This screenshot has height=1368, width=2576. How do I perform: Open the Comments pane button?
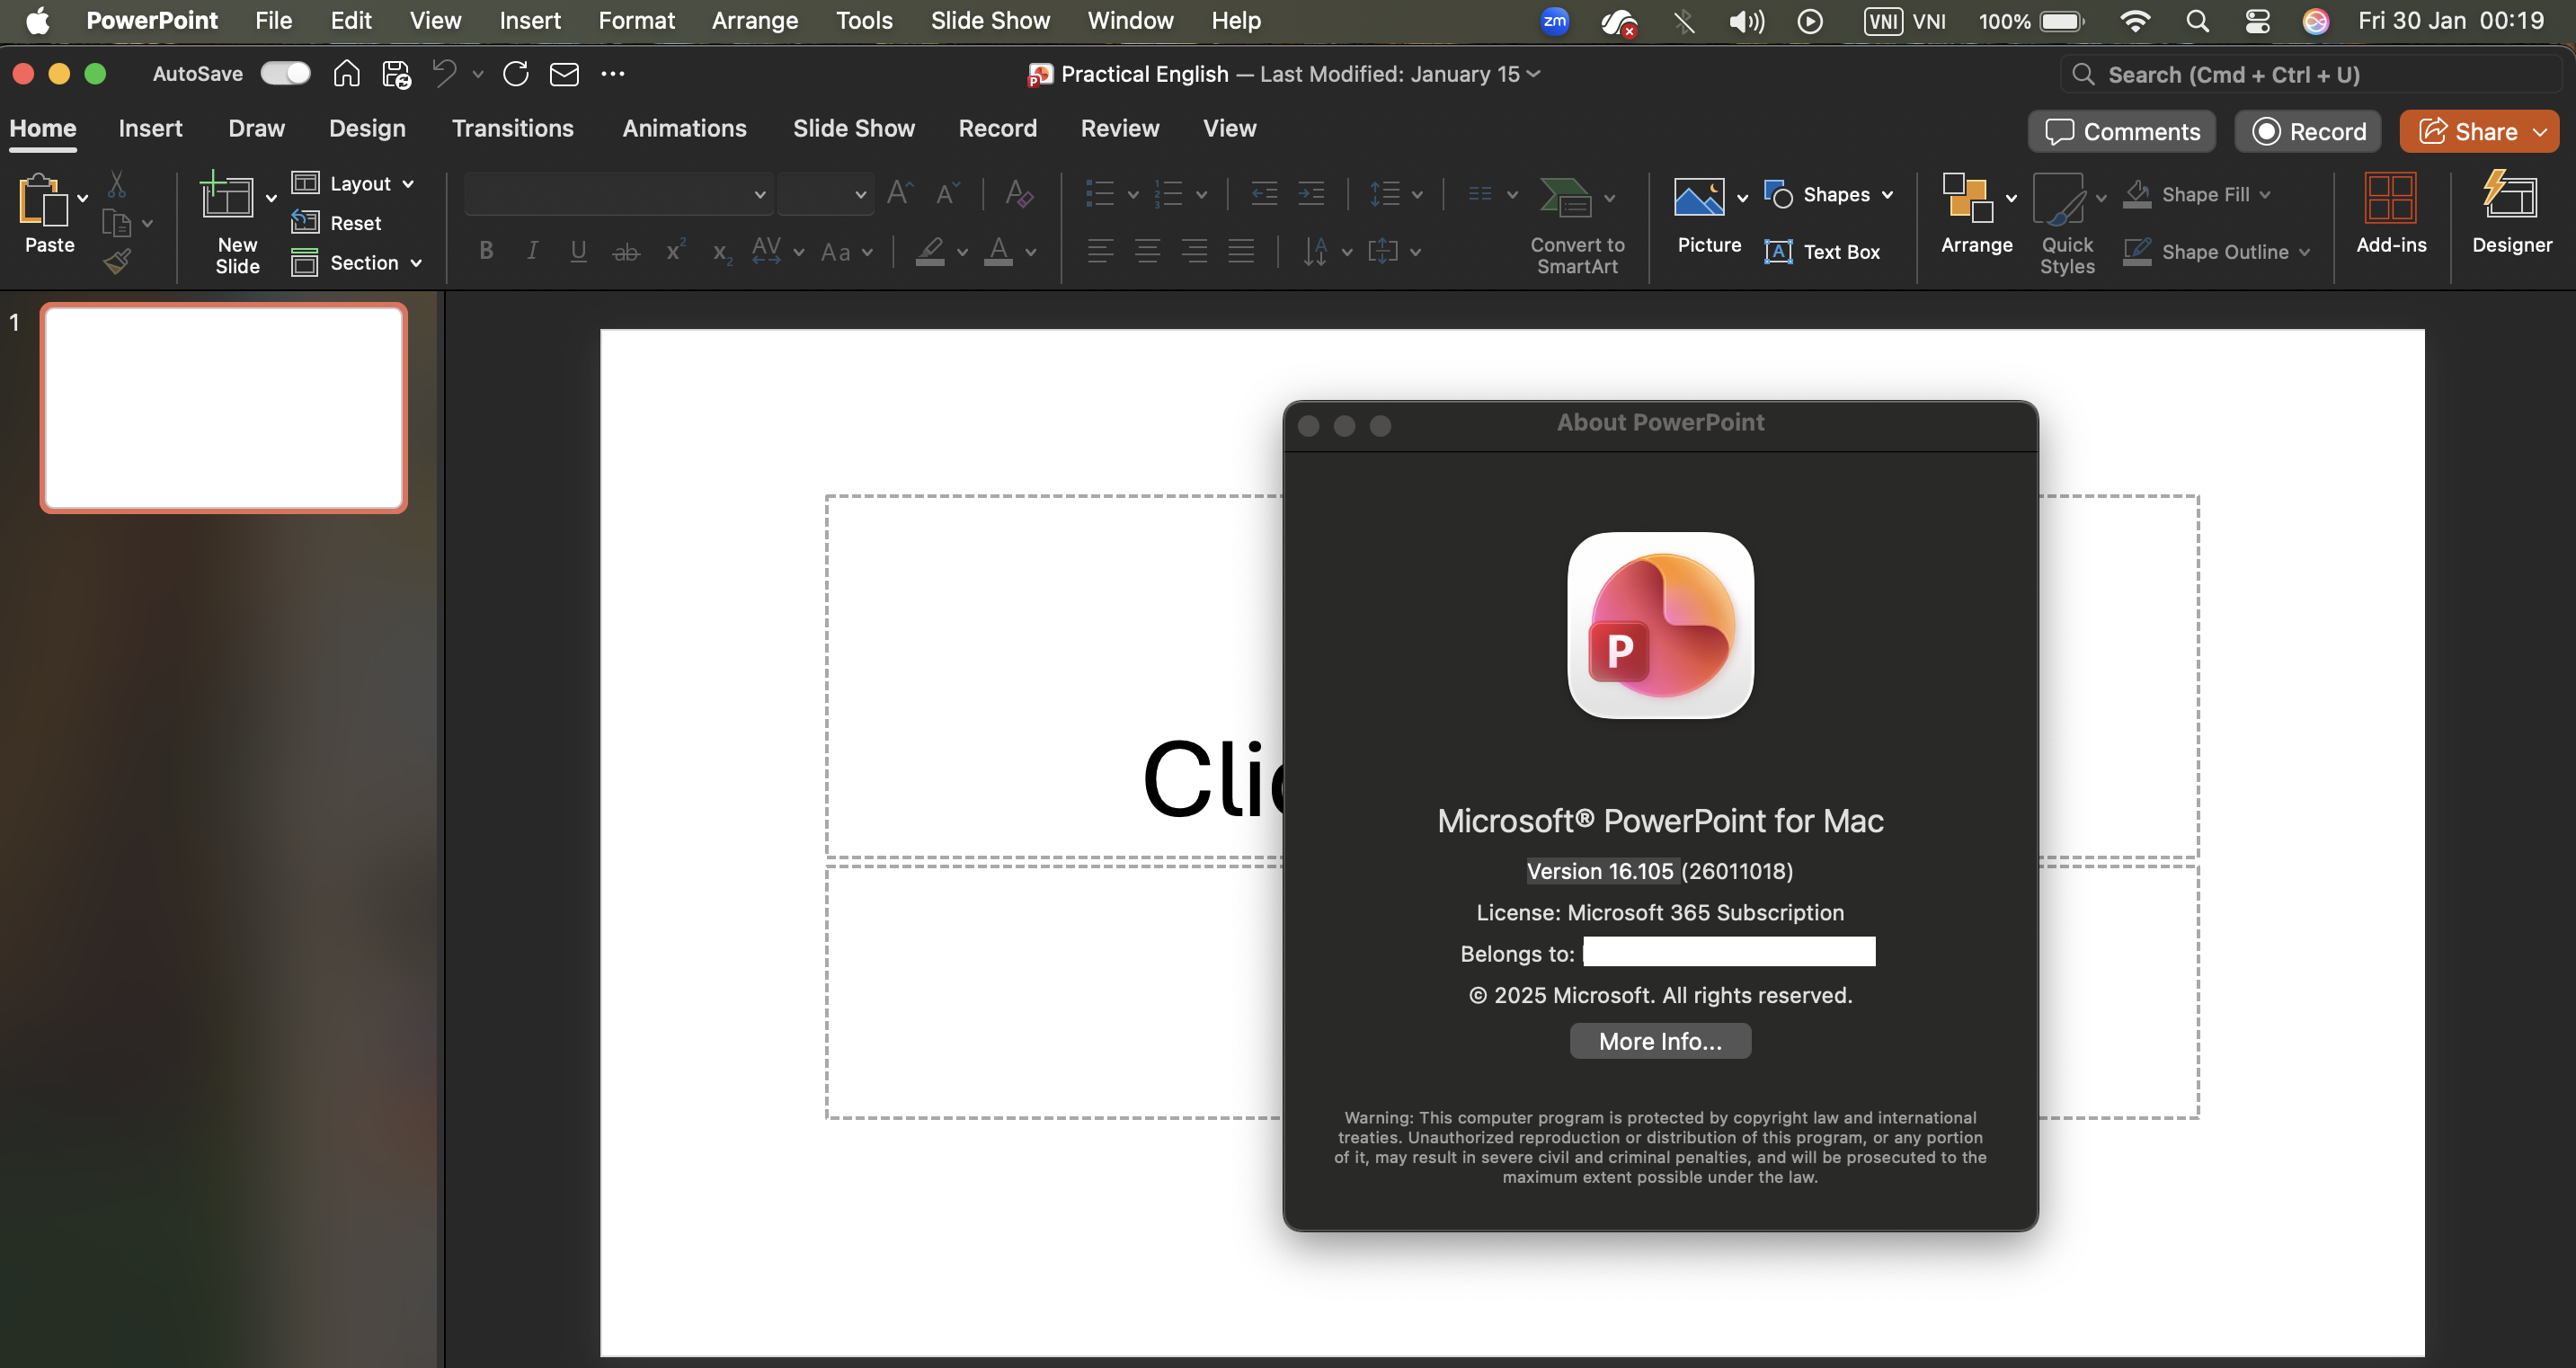(x=2121, y=131)
